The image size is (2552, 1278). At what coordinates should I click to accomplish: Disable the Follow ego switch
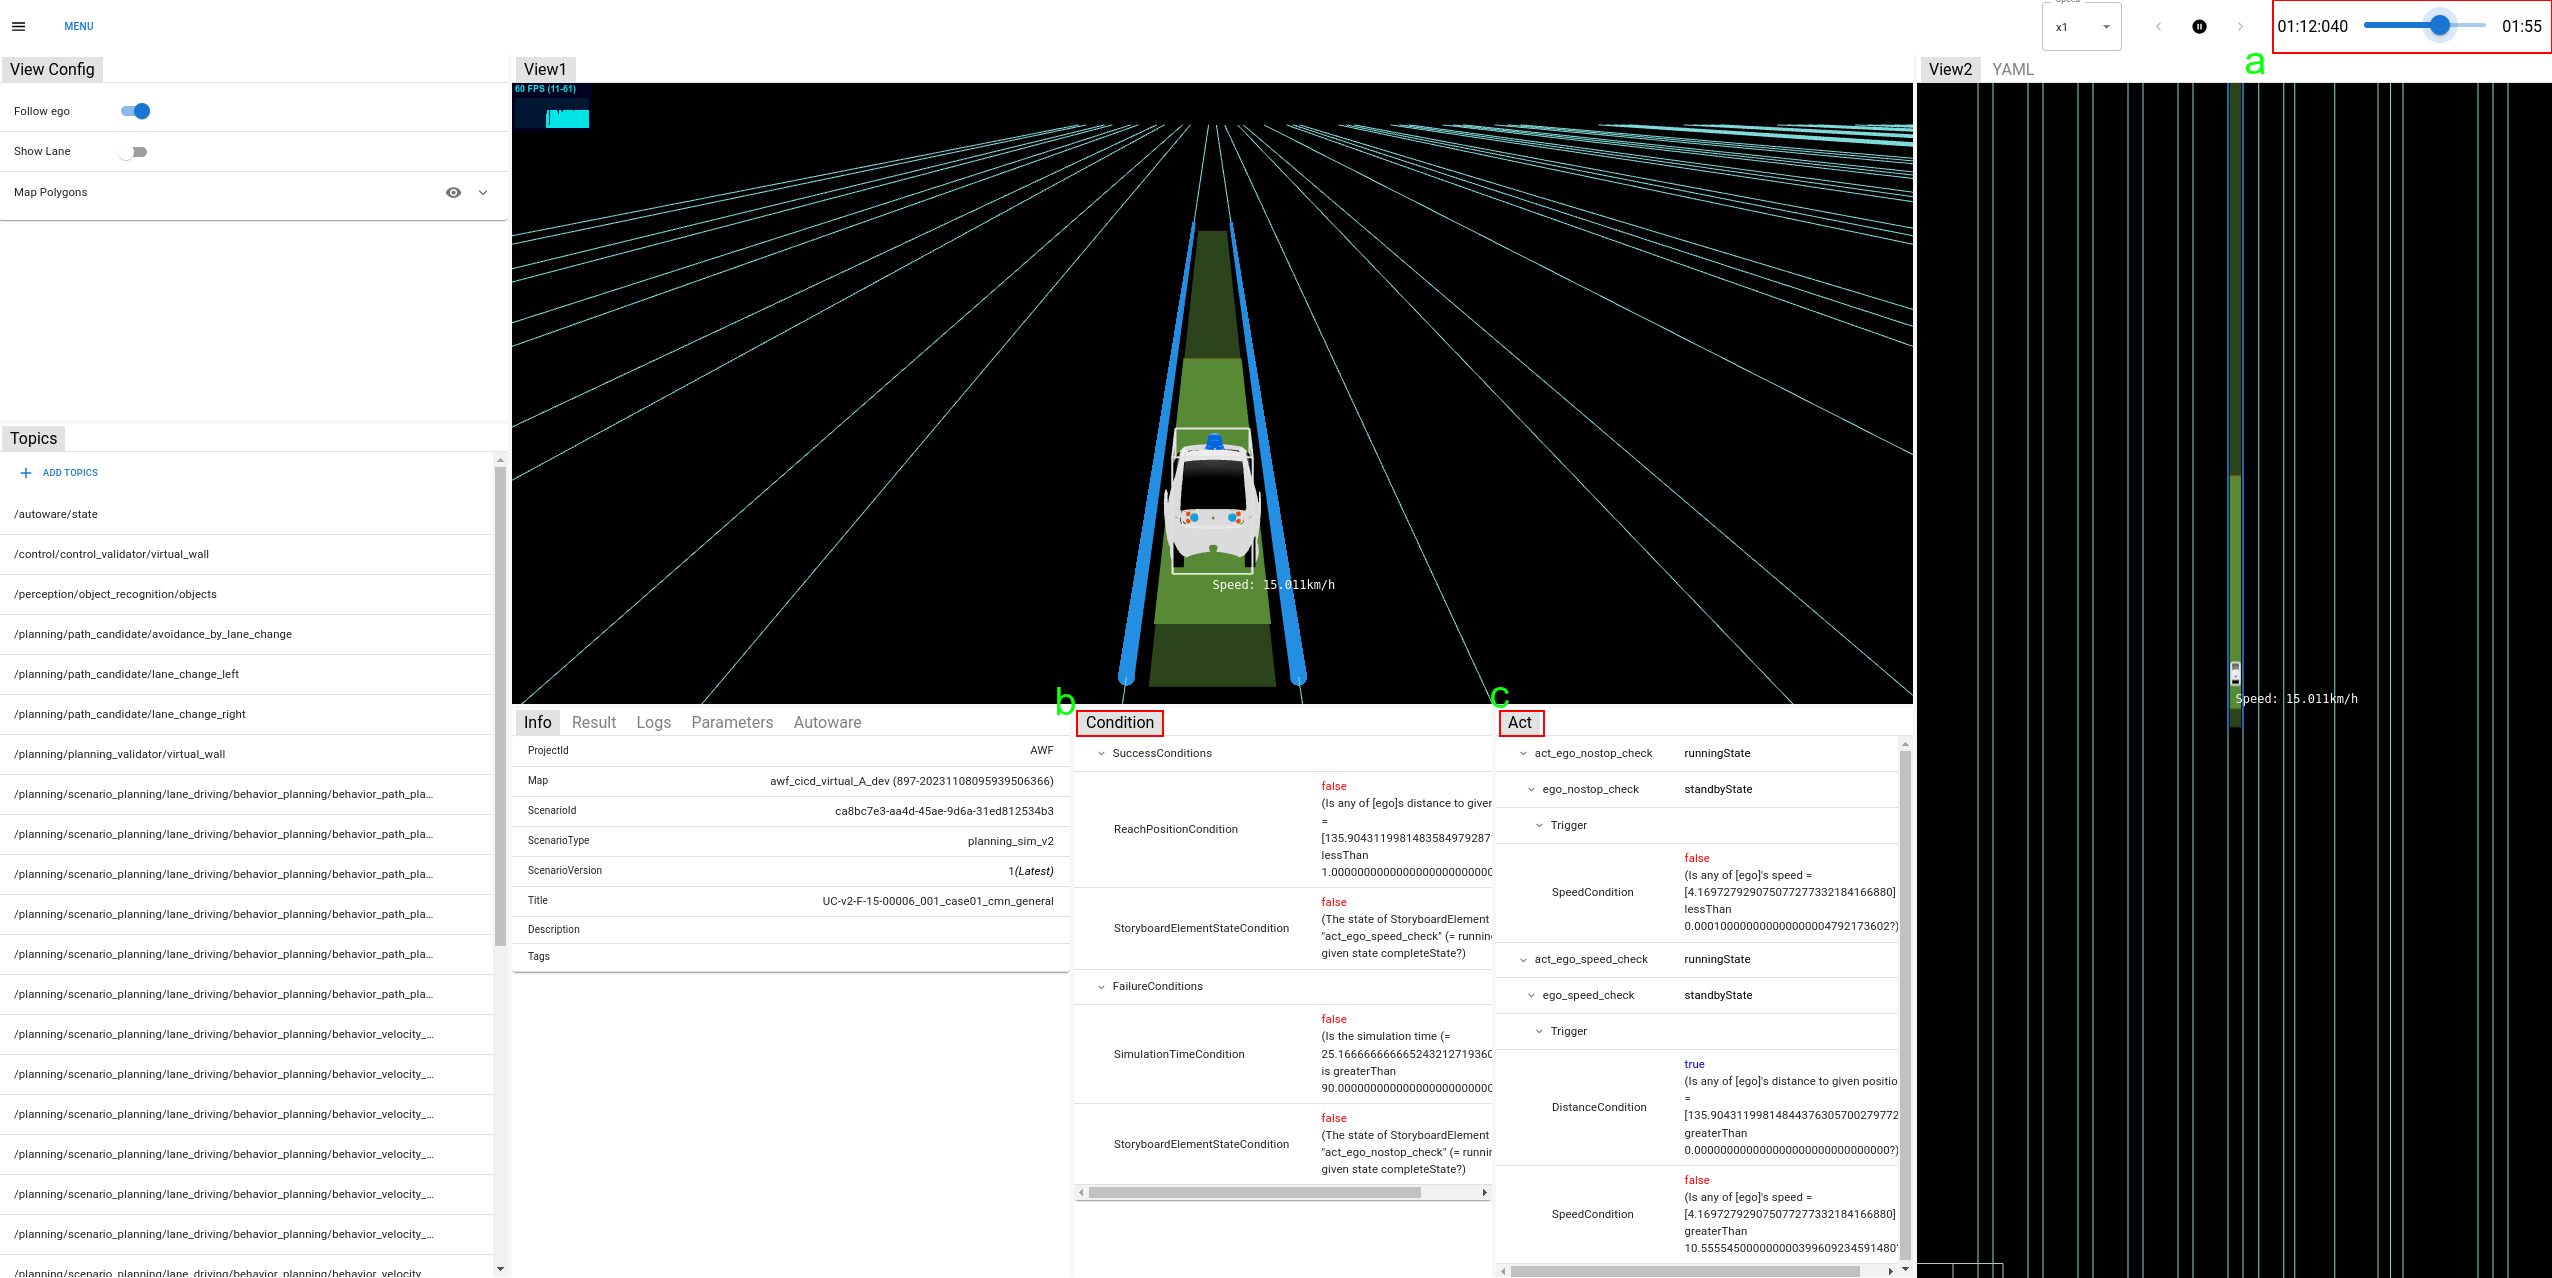pyautogui.click(x=135, y=111)
